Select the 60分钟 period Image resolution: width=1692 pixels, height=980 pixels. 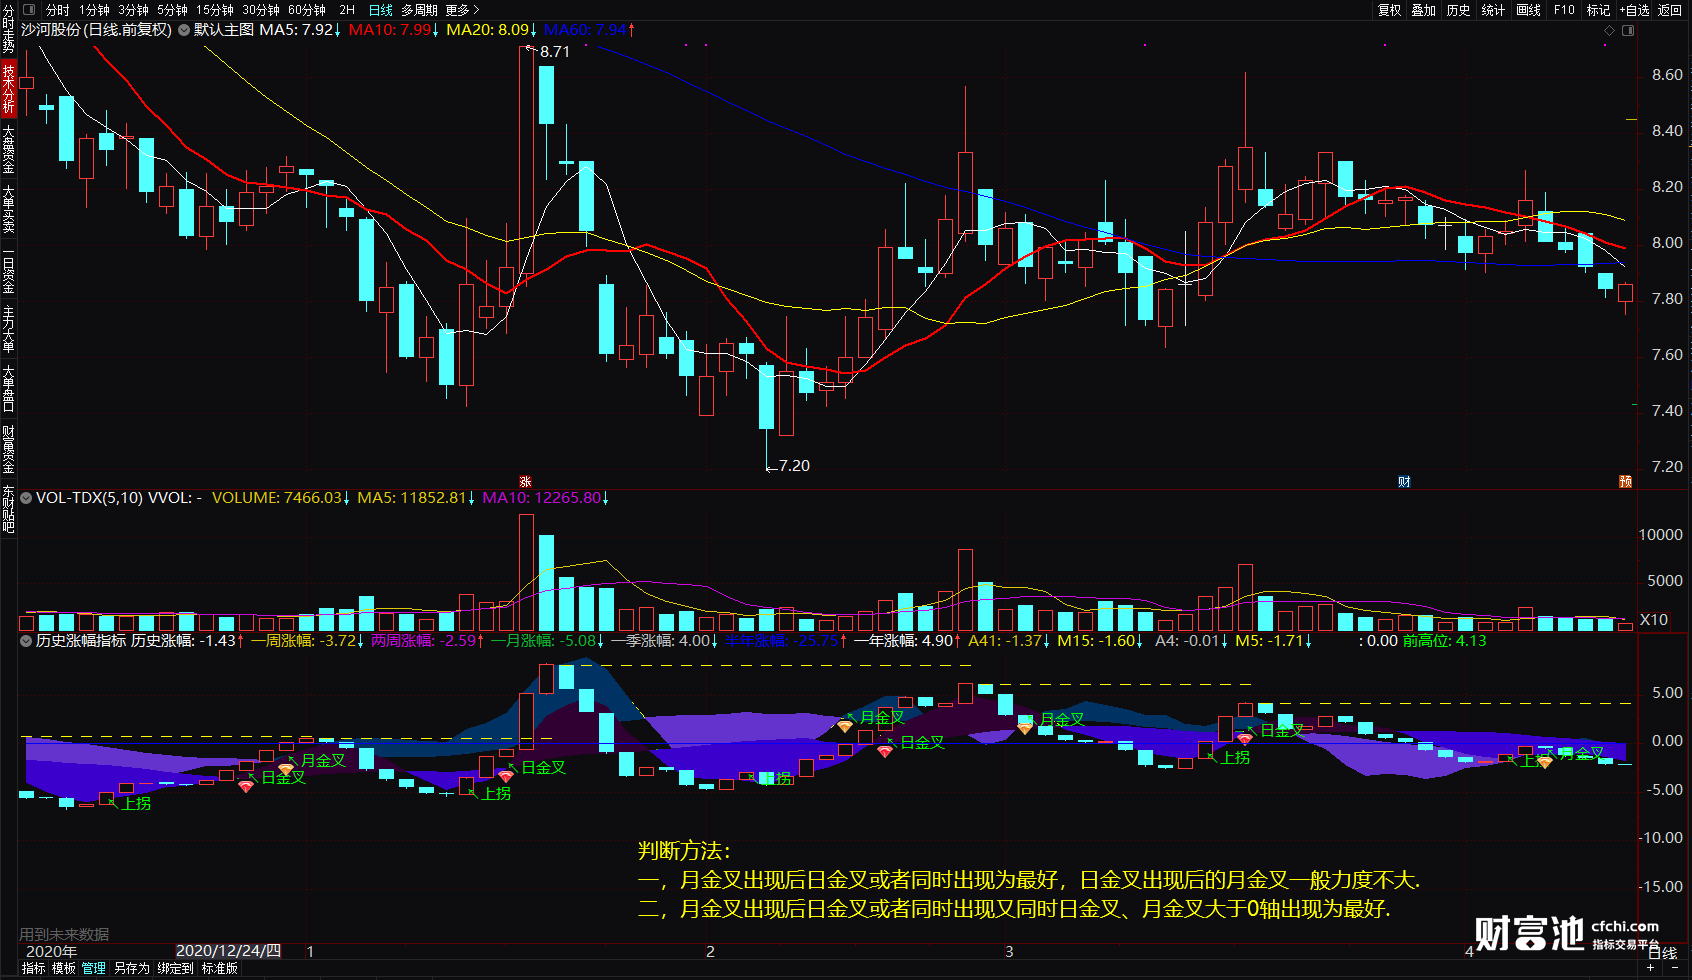(307, 10)
